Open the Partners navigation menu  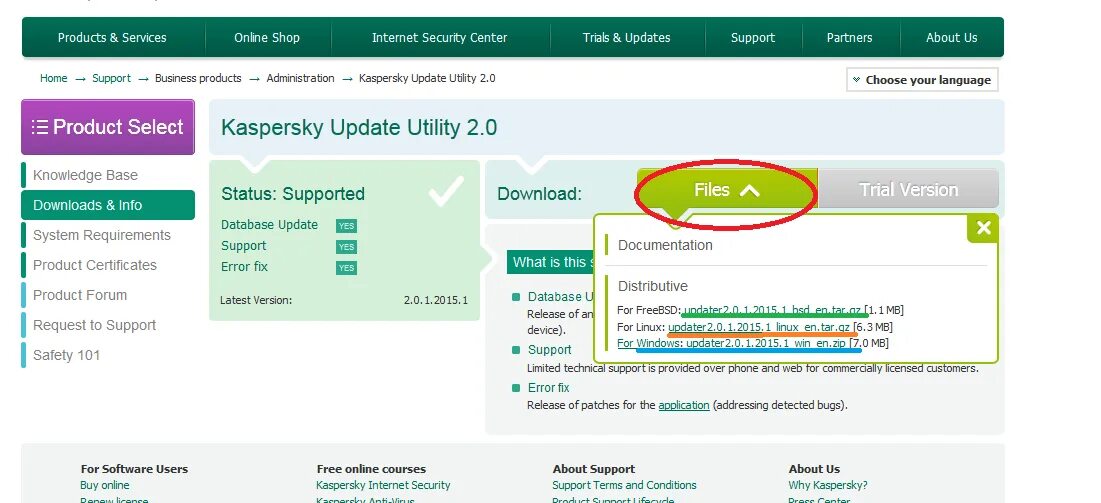[x=850, y=38]
